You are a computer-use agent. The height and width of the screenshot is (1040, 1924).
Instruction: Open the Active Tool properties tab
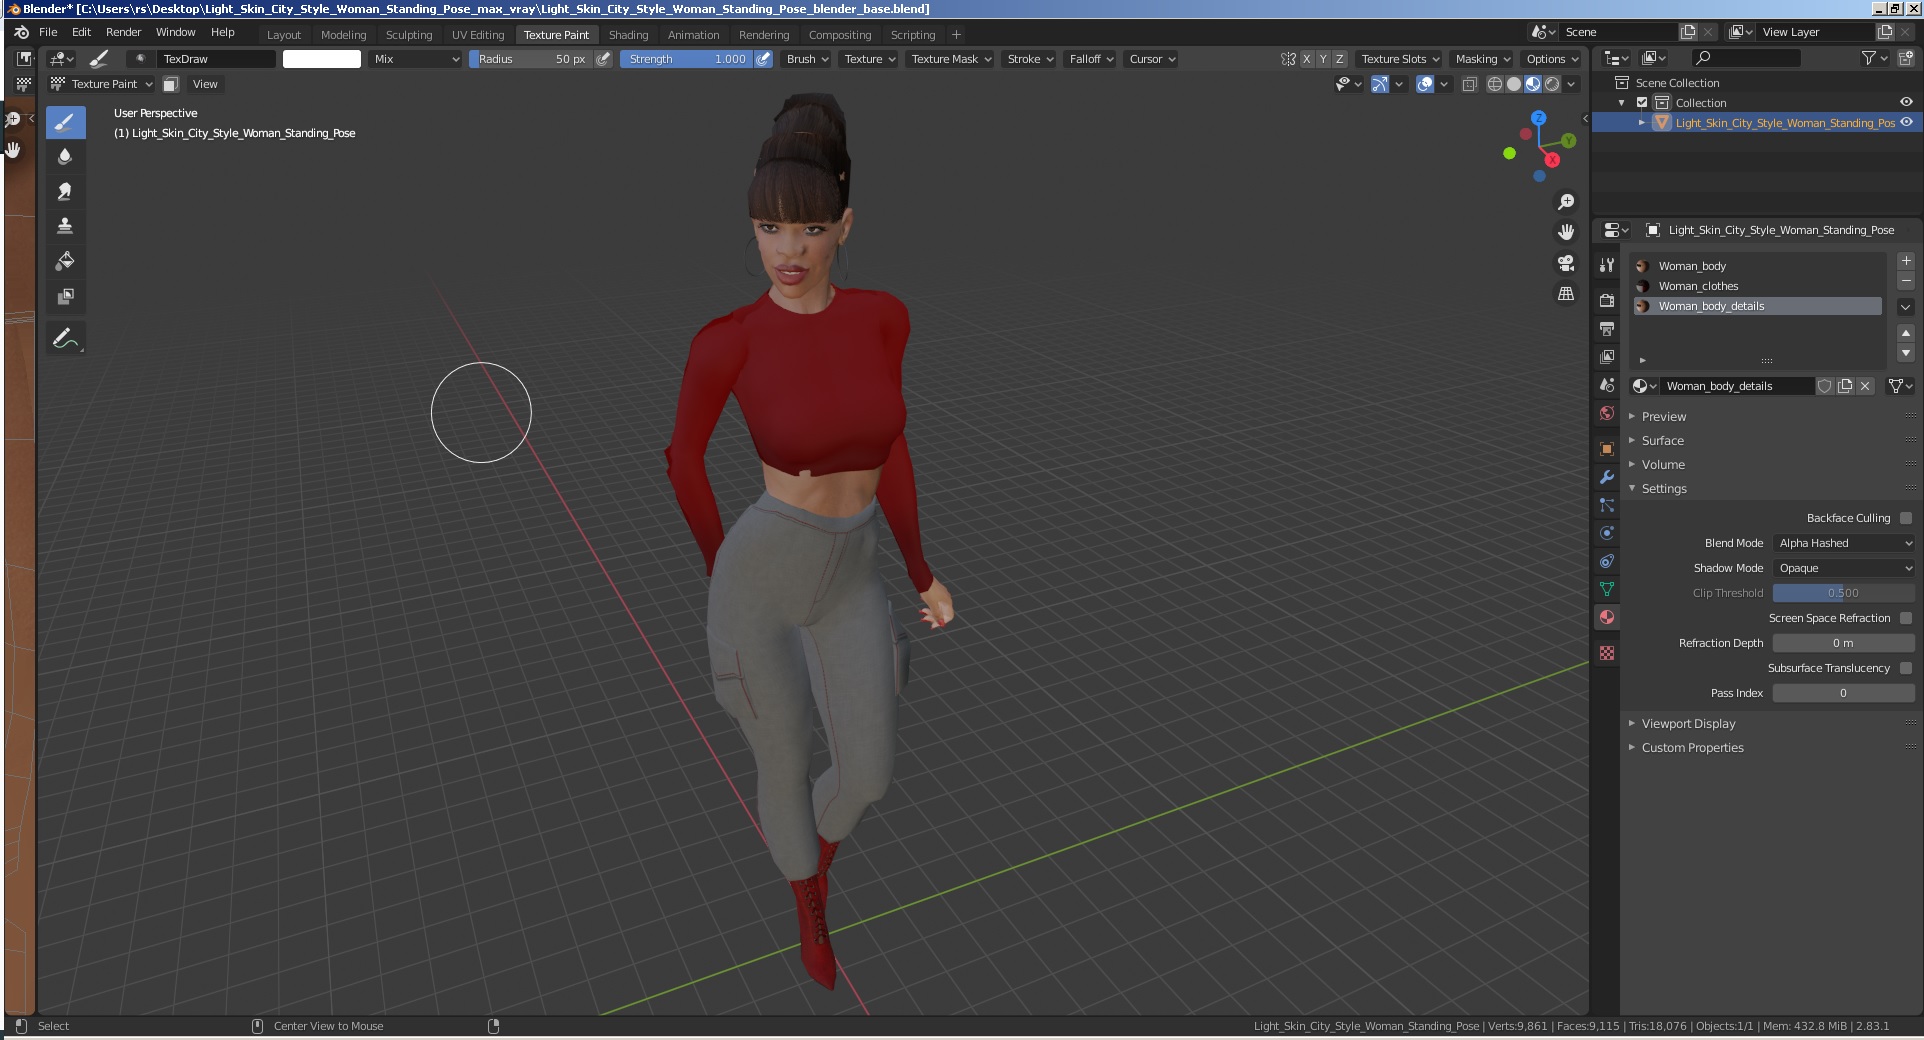1607,265
